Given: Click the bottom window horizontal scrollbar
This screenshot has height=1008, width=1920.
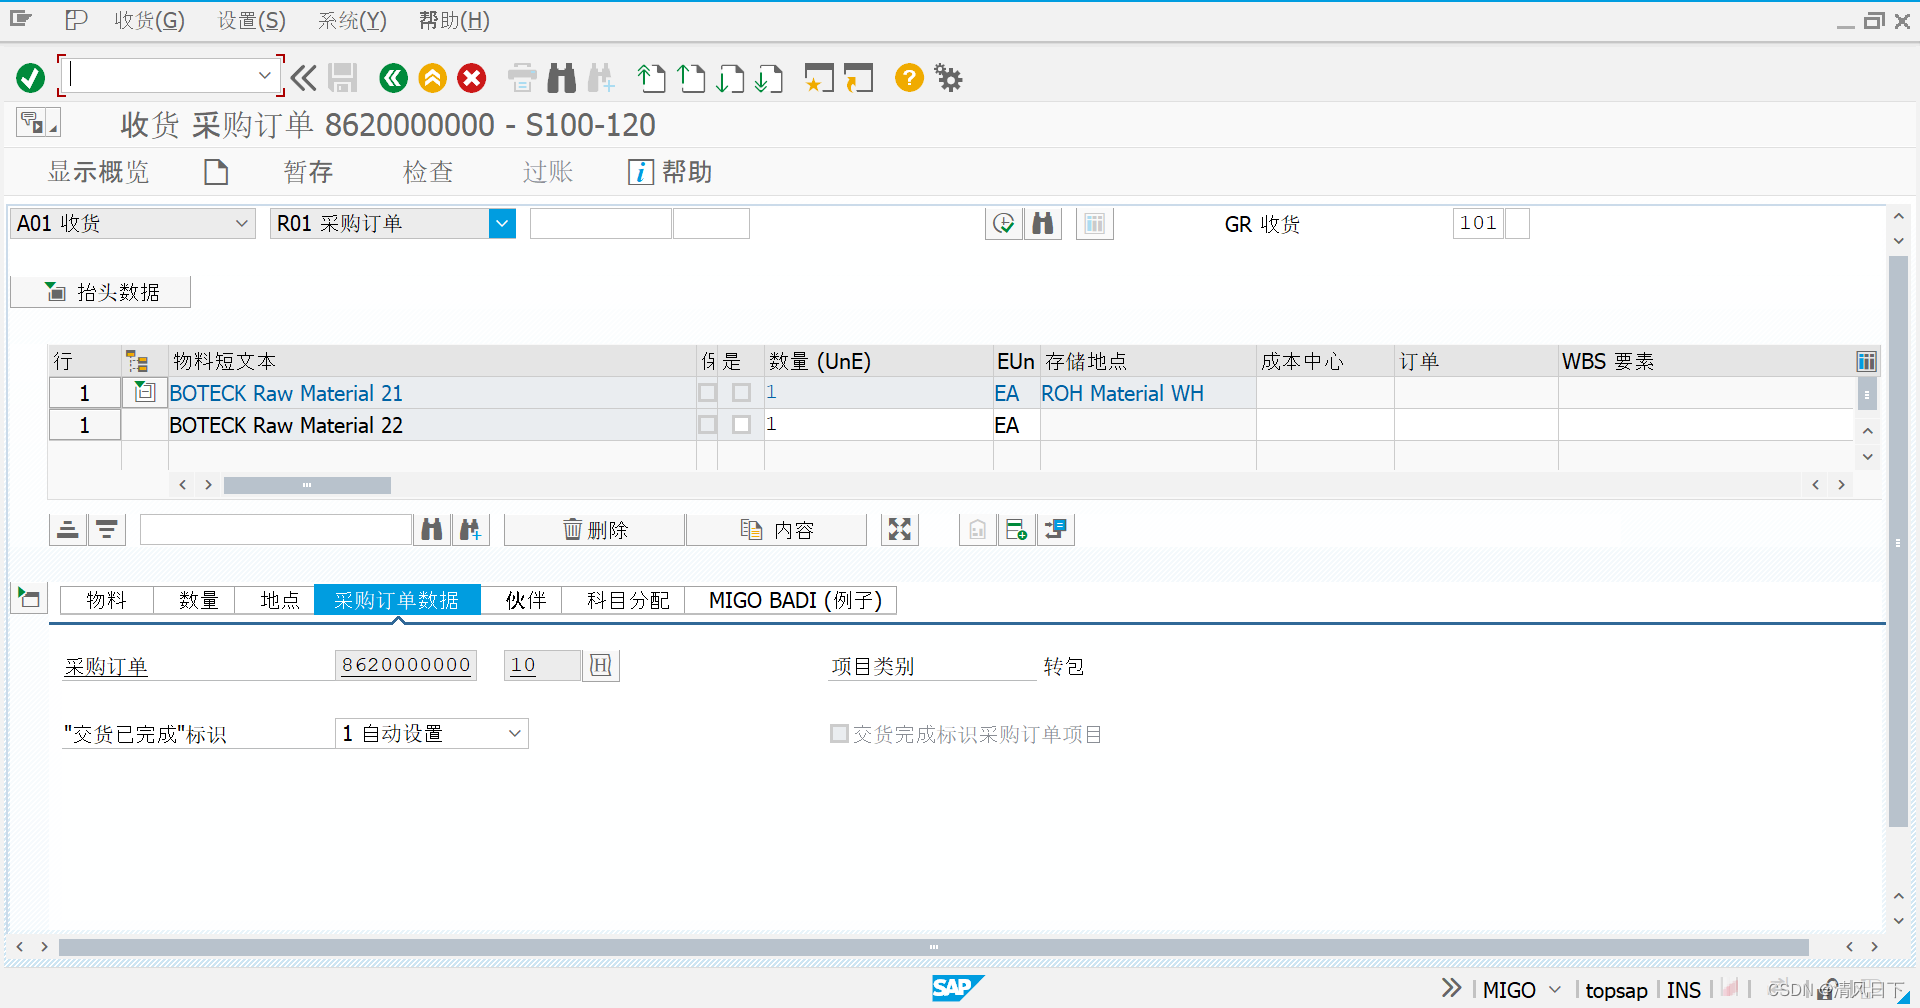Looking at the screenshot, I should [x=933, y=946].
